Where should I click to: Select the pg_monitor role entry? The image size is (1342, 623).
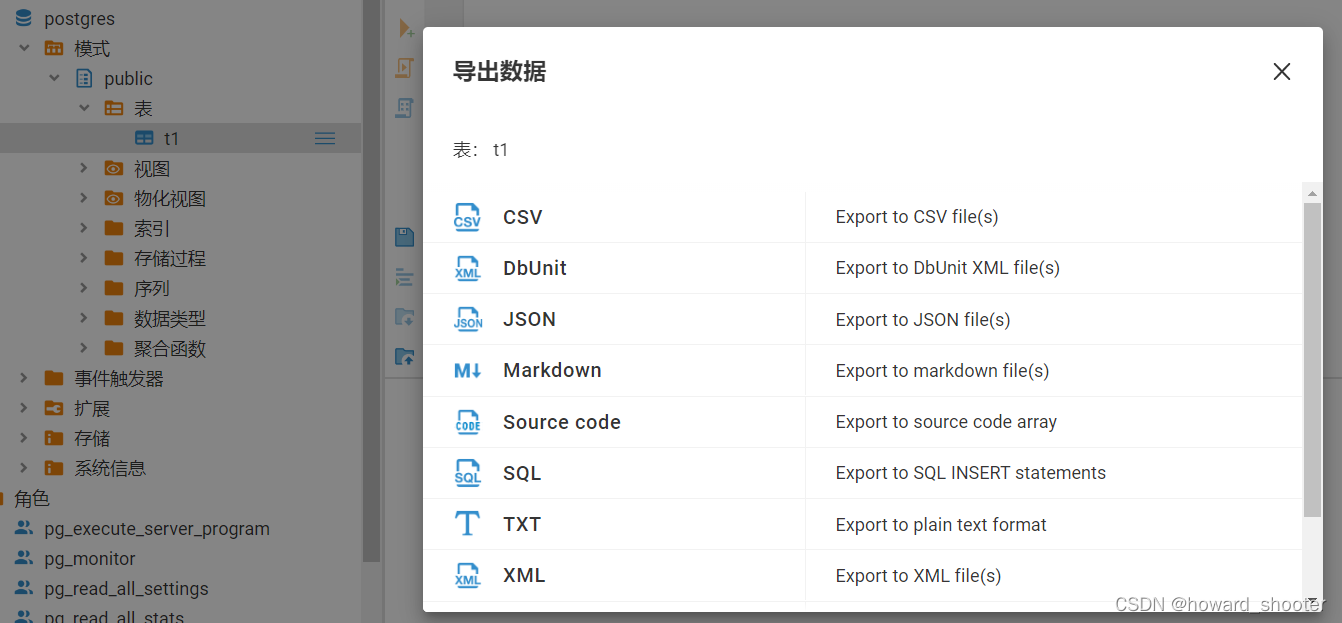pyautogui.click(x=90, y=558)
